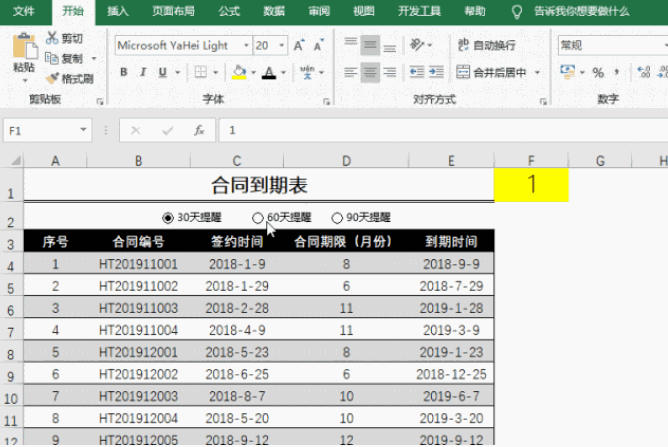668x447 pixels.
Task: Open fill color dropdown arrow
Action: point(254,72)
